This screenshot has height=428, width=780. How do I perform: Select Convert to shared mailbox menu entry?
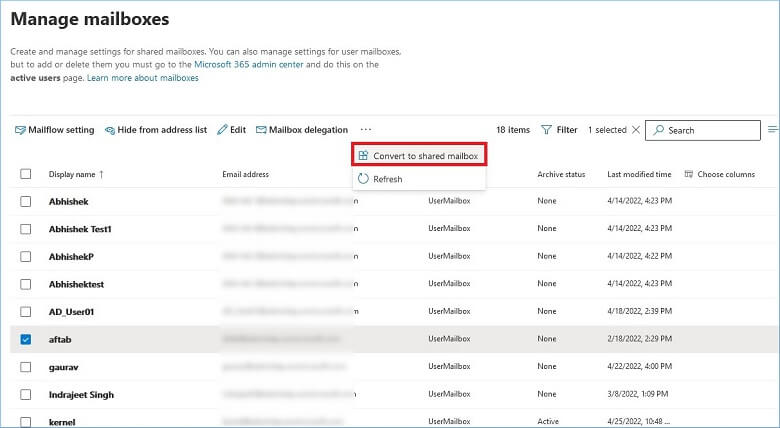419,155
